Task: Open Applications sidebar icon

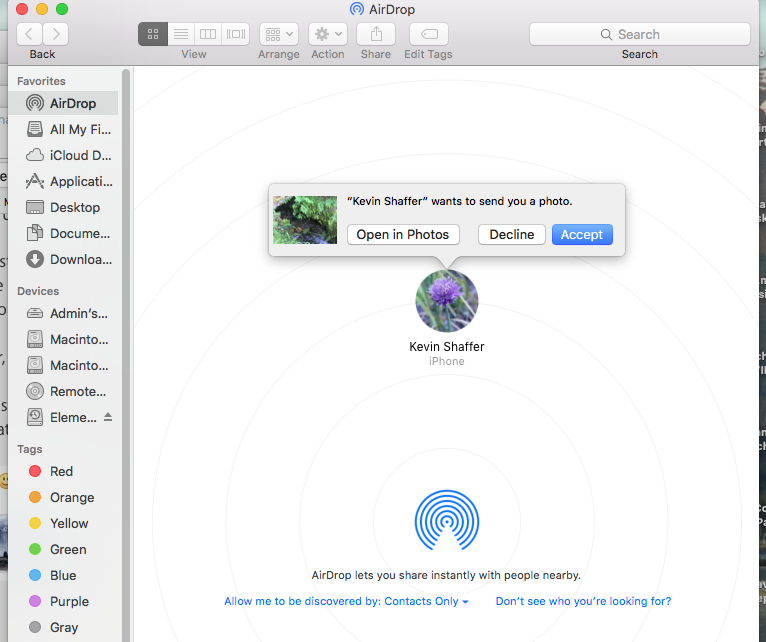Action: pos(35,181)
